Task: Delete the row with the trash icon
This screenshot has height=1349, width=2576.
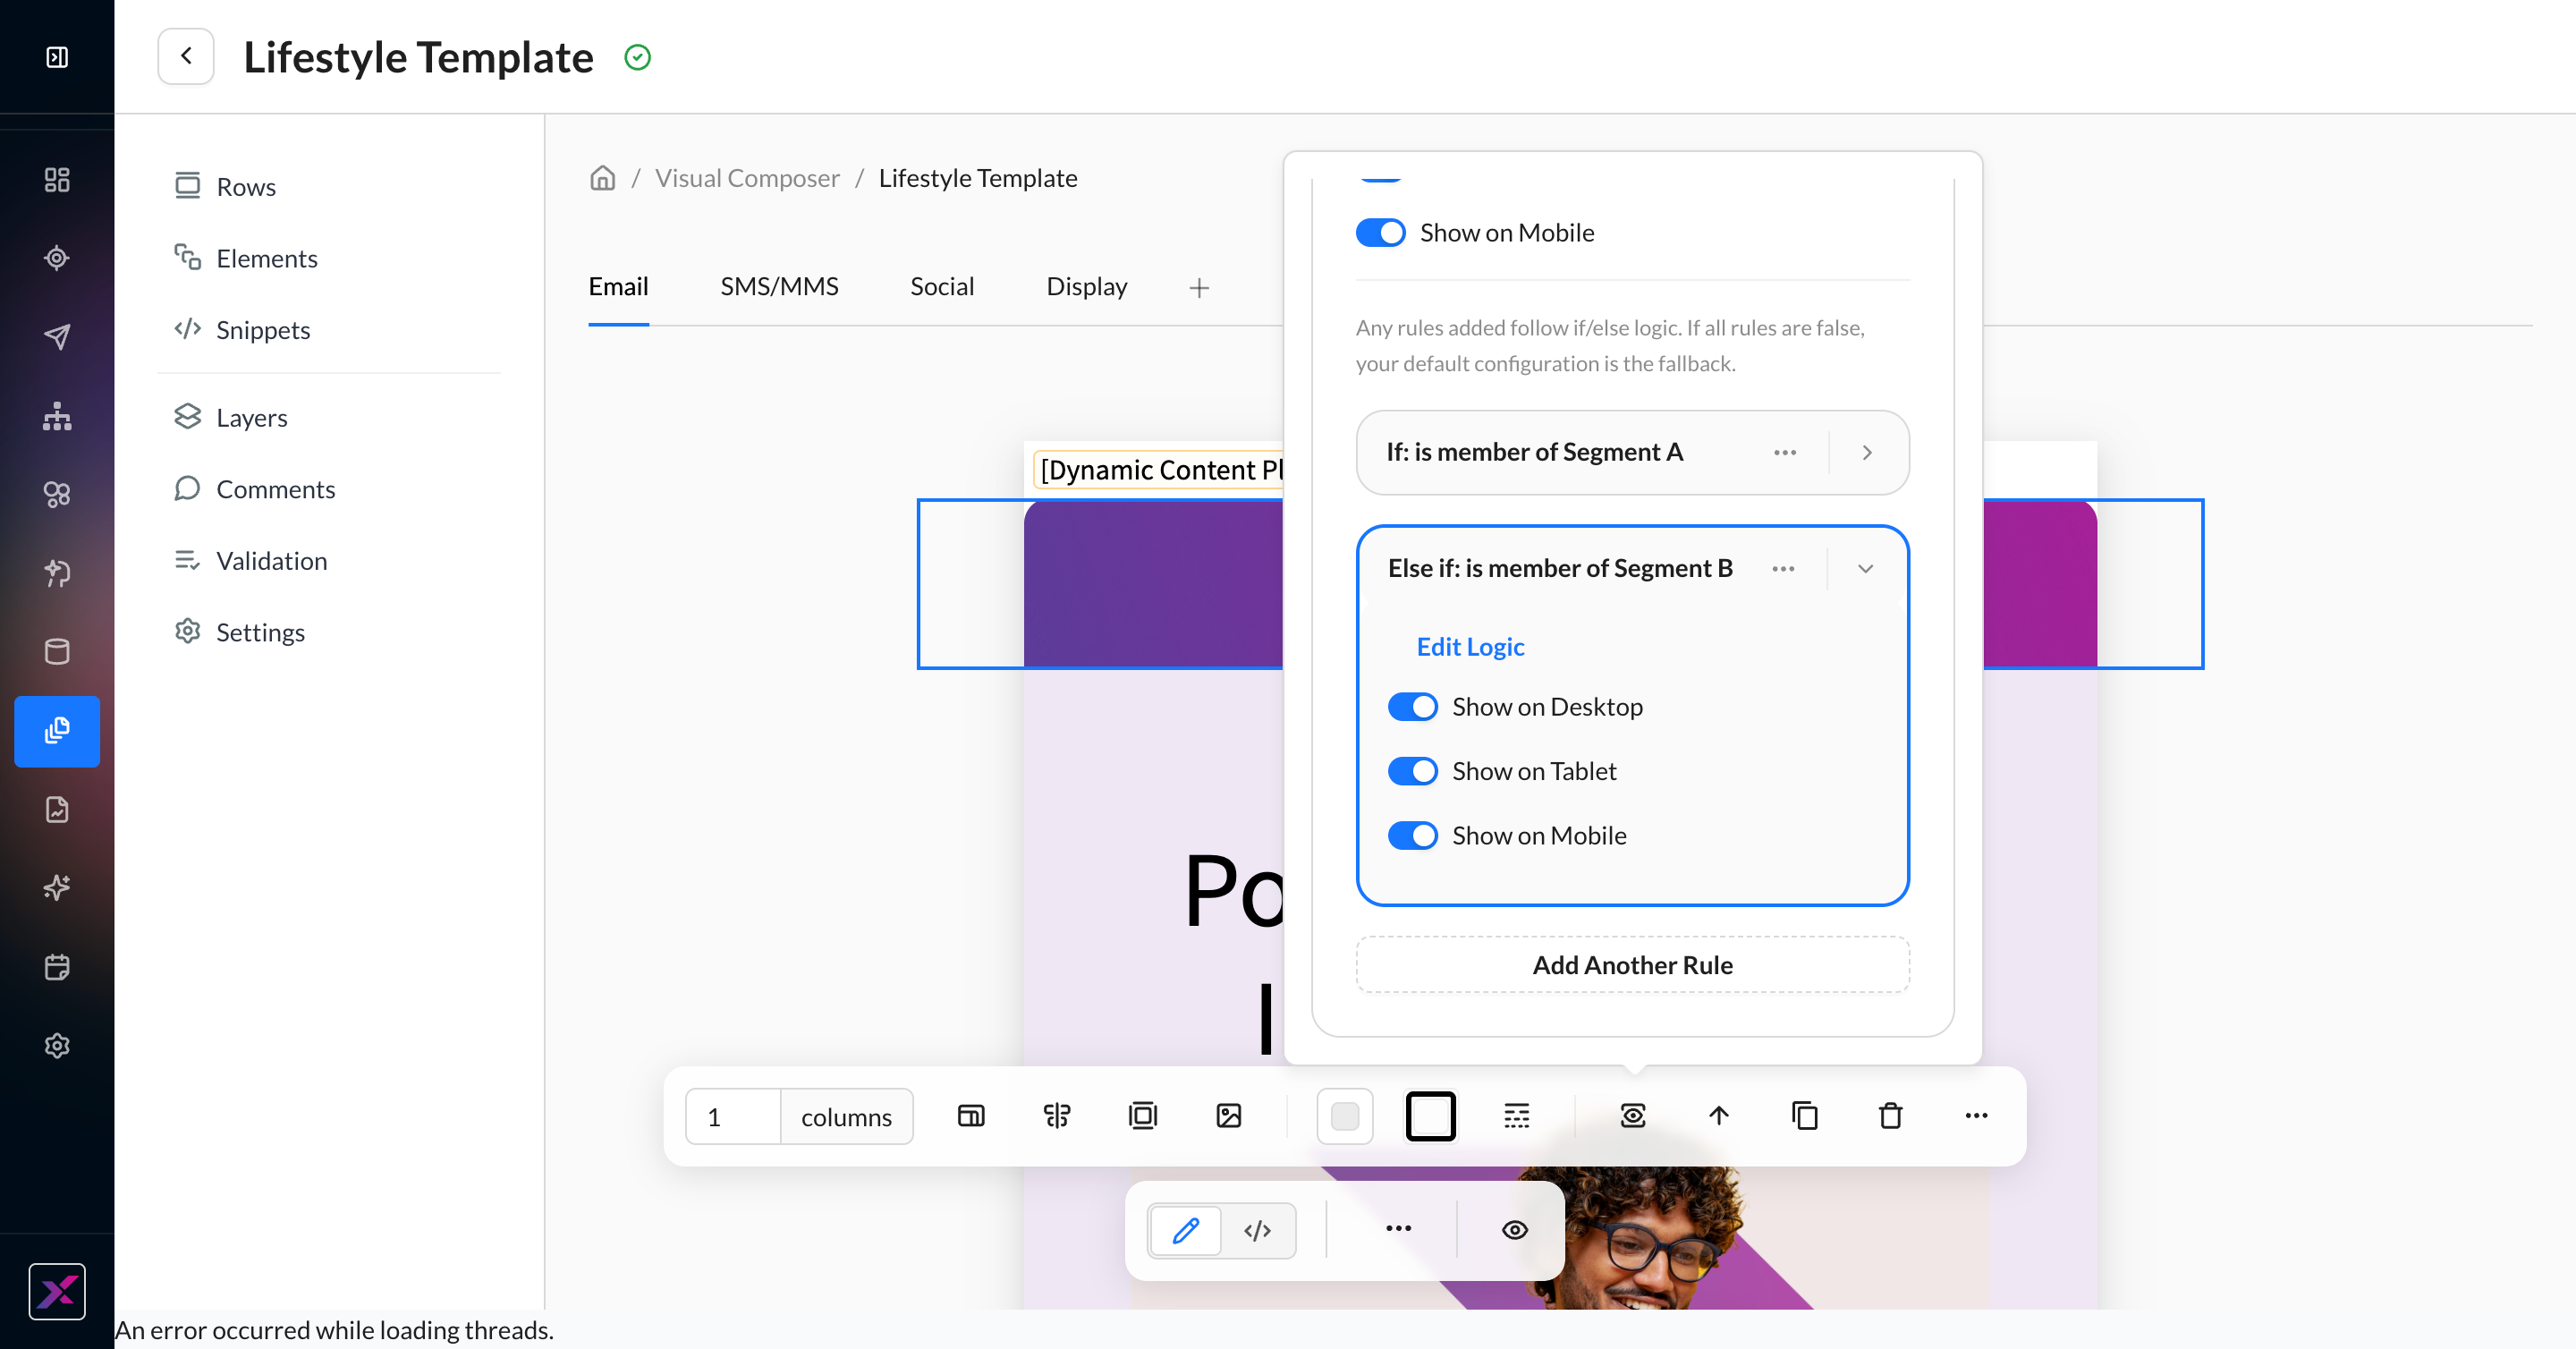Action: tap(1891, 1116)
